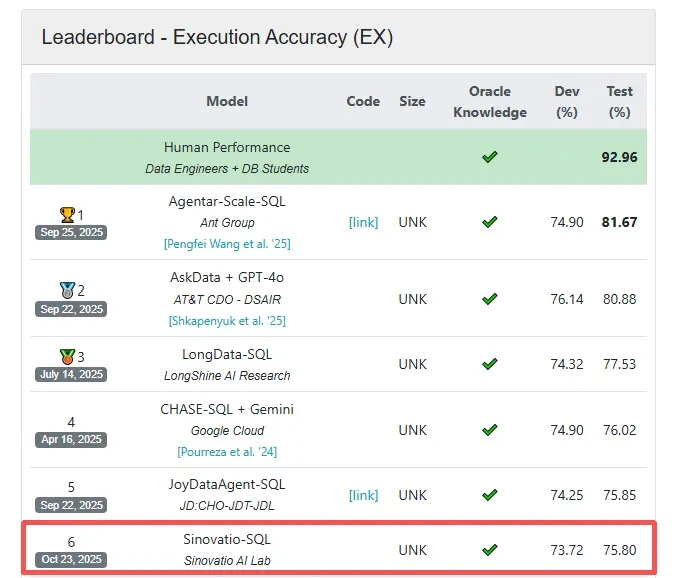This screenshot has height=578, width=678.
Task: Click the JoyDataAgent-SQL oracle knowledge checkmark
Action: click(489, 494)
